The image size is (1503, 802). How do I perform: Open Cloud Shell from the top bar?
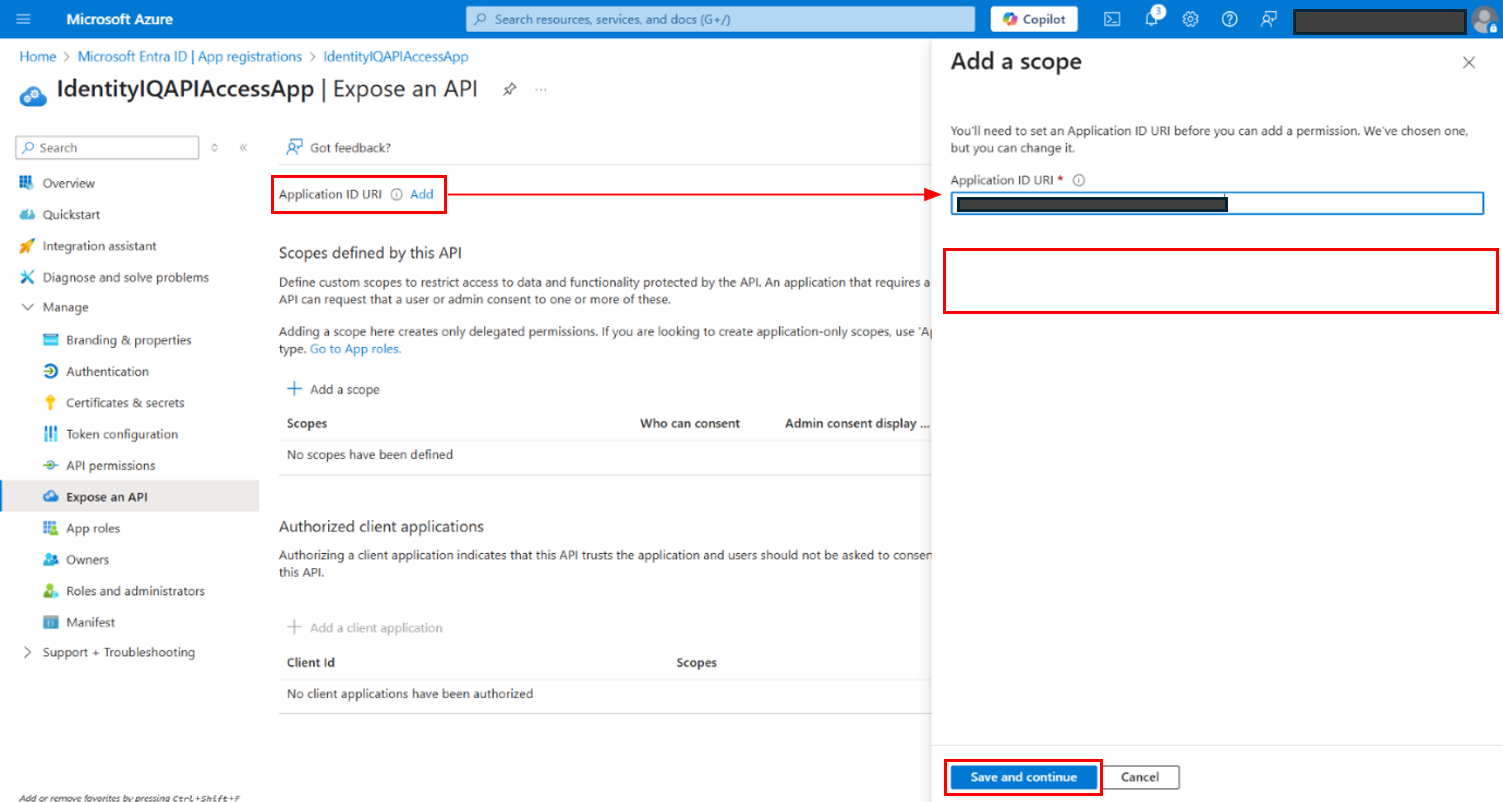click(1111, 19)
